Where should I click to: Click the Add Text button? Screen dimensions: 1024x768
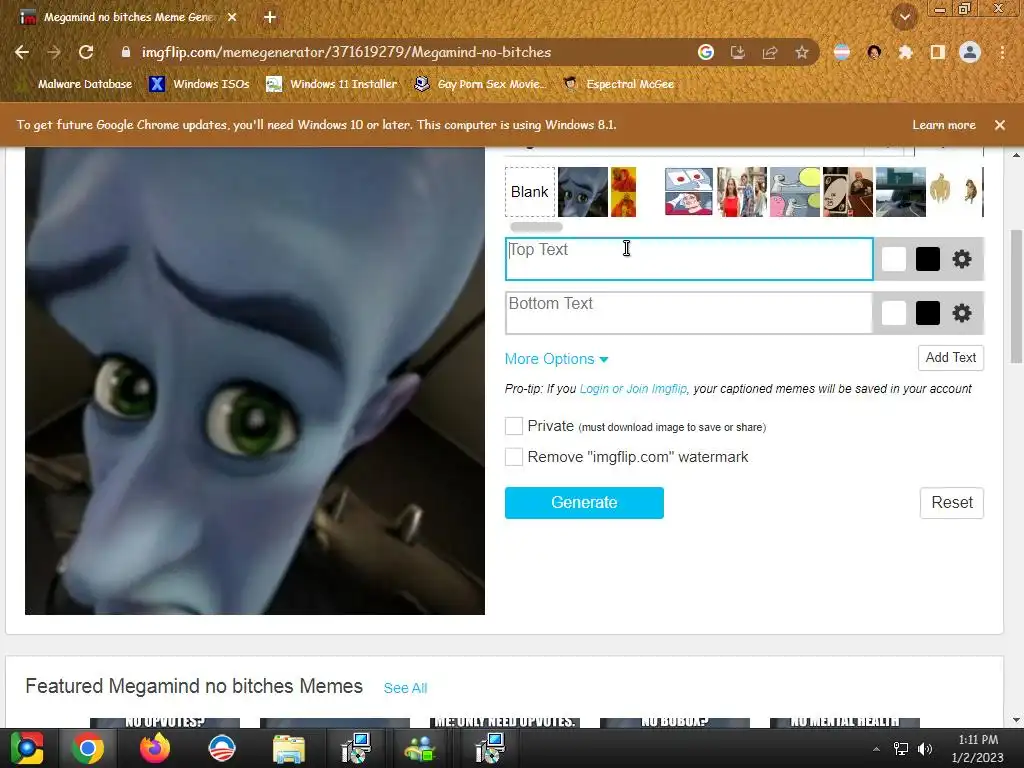(x=951, y=358)
